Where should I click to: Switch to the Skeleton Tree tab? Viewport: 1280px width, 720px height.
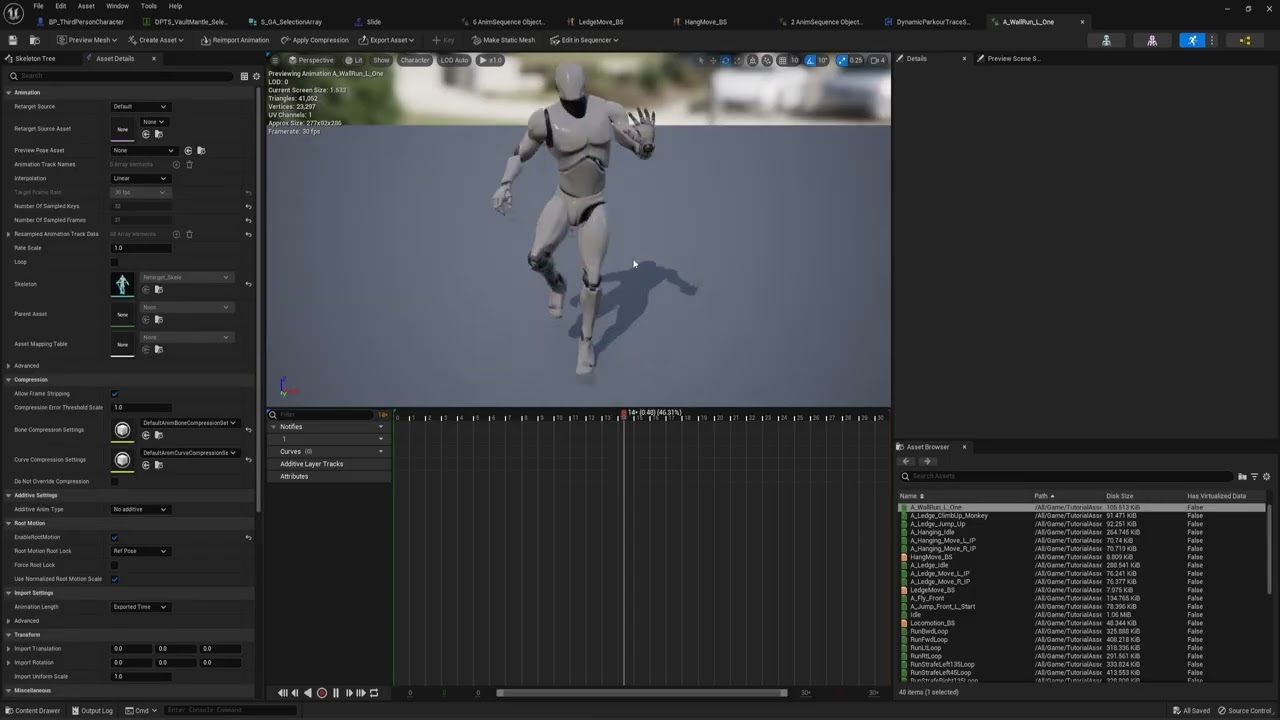tap(35, 58)
